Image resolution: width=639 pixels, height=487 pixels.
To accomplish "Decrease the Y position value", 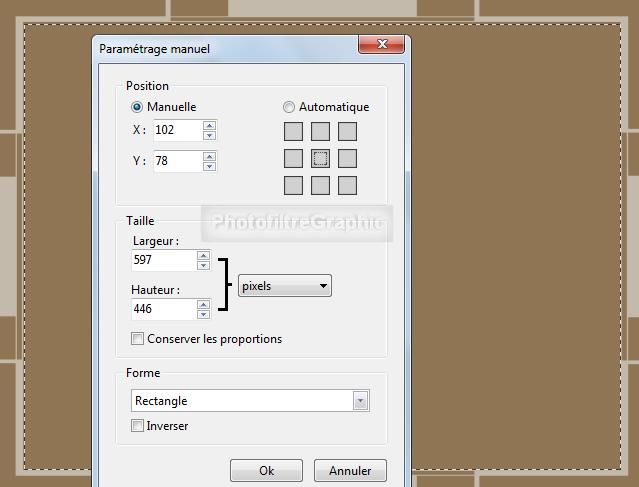I will [209, 166].
